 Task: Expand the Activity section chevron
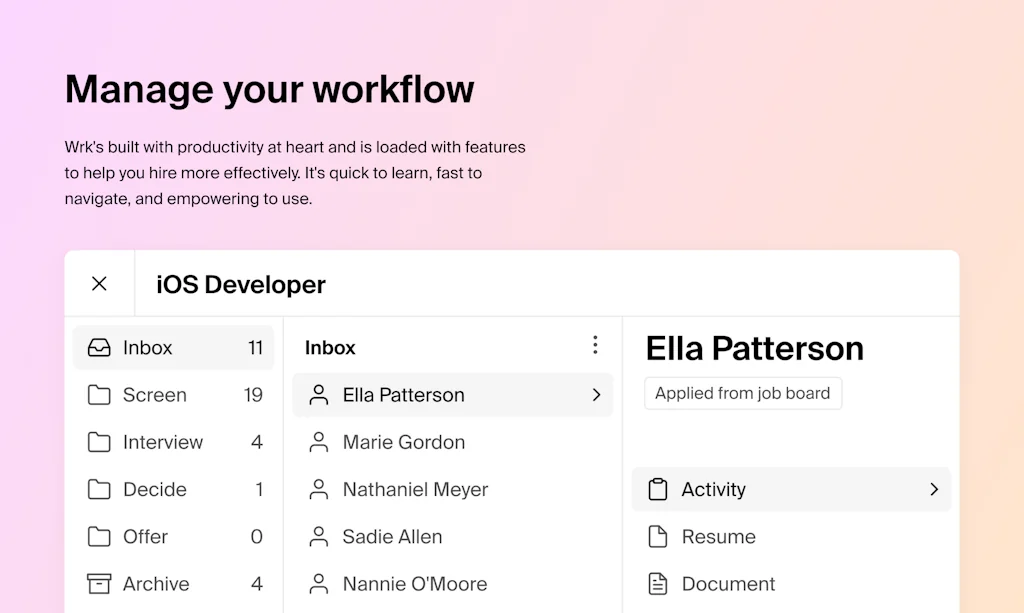click(932, 489)
